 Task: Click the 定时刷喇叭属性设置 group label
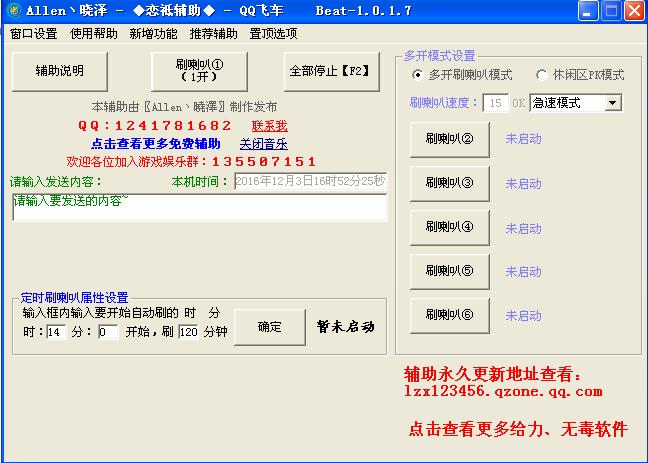coord(74,298)
